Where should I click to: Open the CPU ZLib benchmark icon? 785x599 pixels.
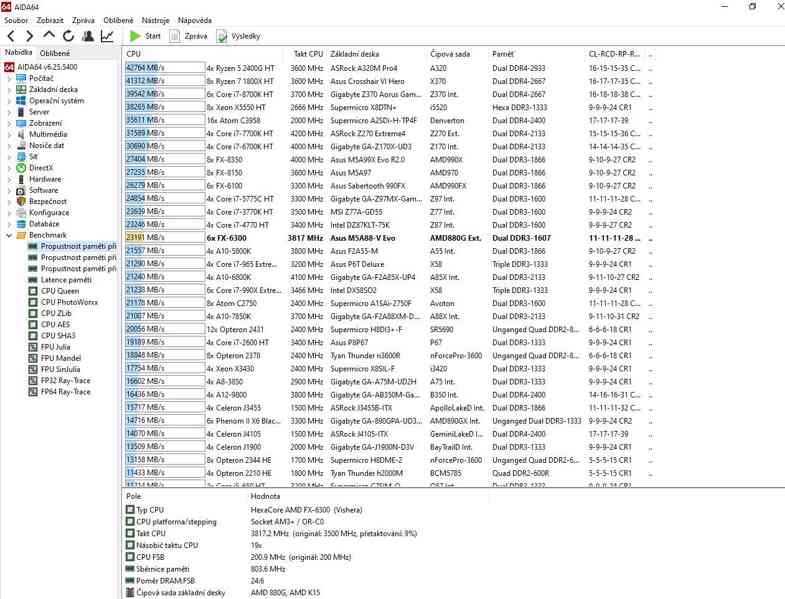point(33,314)
